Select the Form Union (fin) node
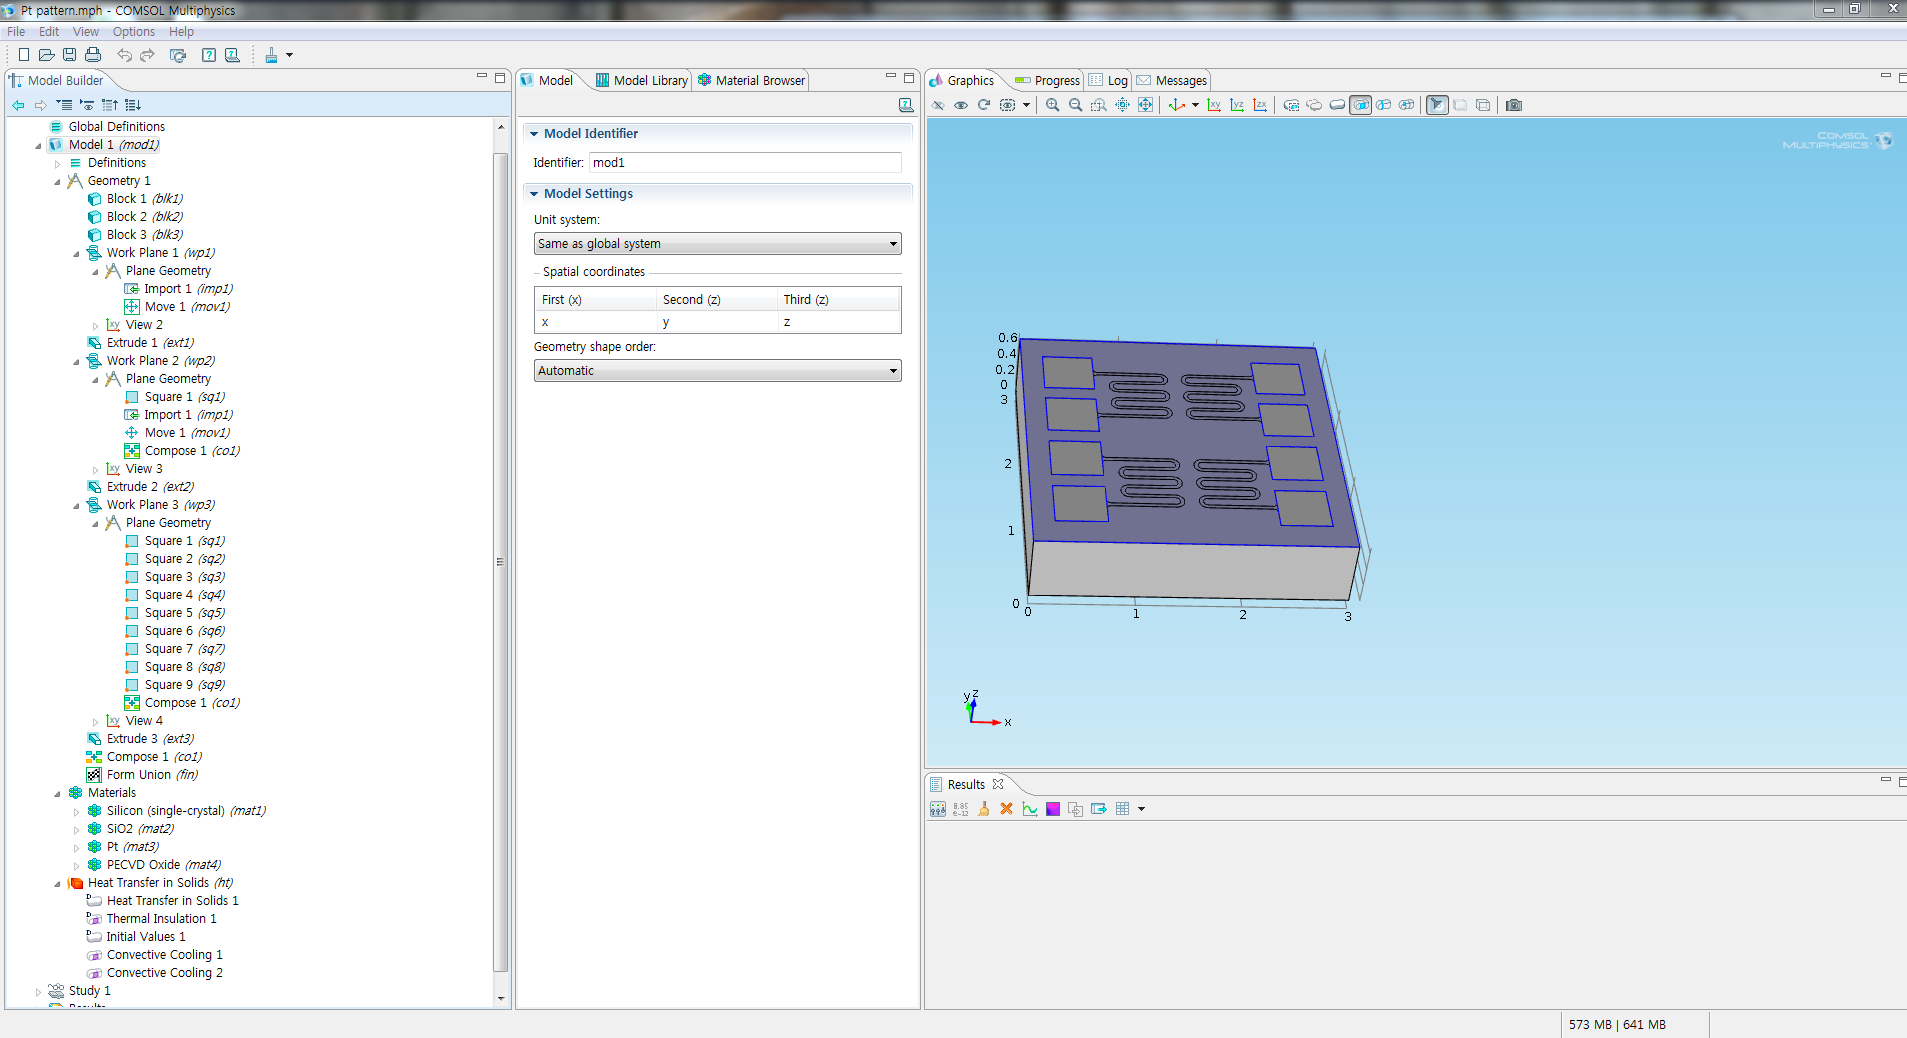The width and height of the screenshot is (1907, 1038). [151, 775]
